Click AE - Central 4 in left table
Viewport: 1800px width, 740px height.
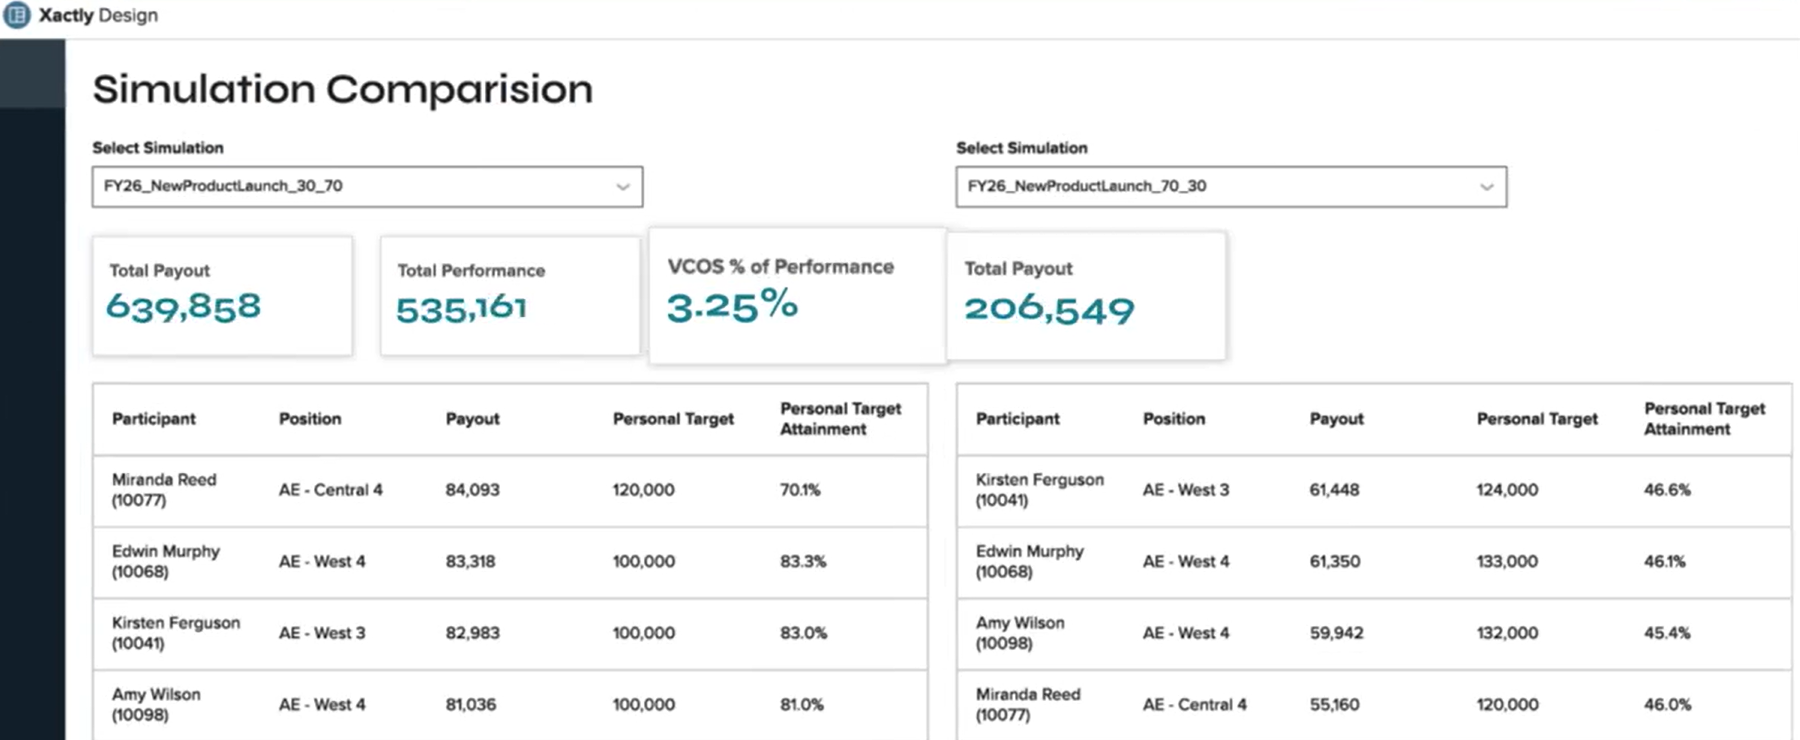click(x=331, y=490)
